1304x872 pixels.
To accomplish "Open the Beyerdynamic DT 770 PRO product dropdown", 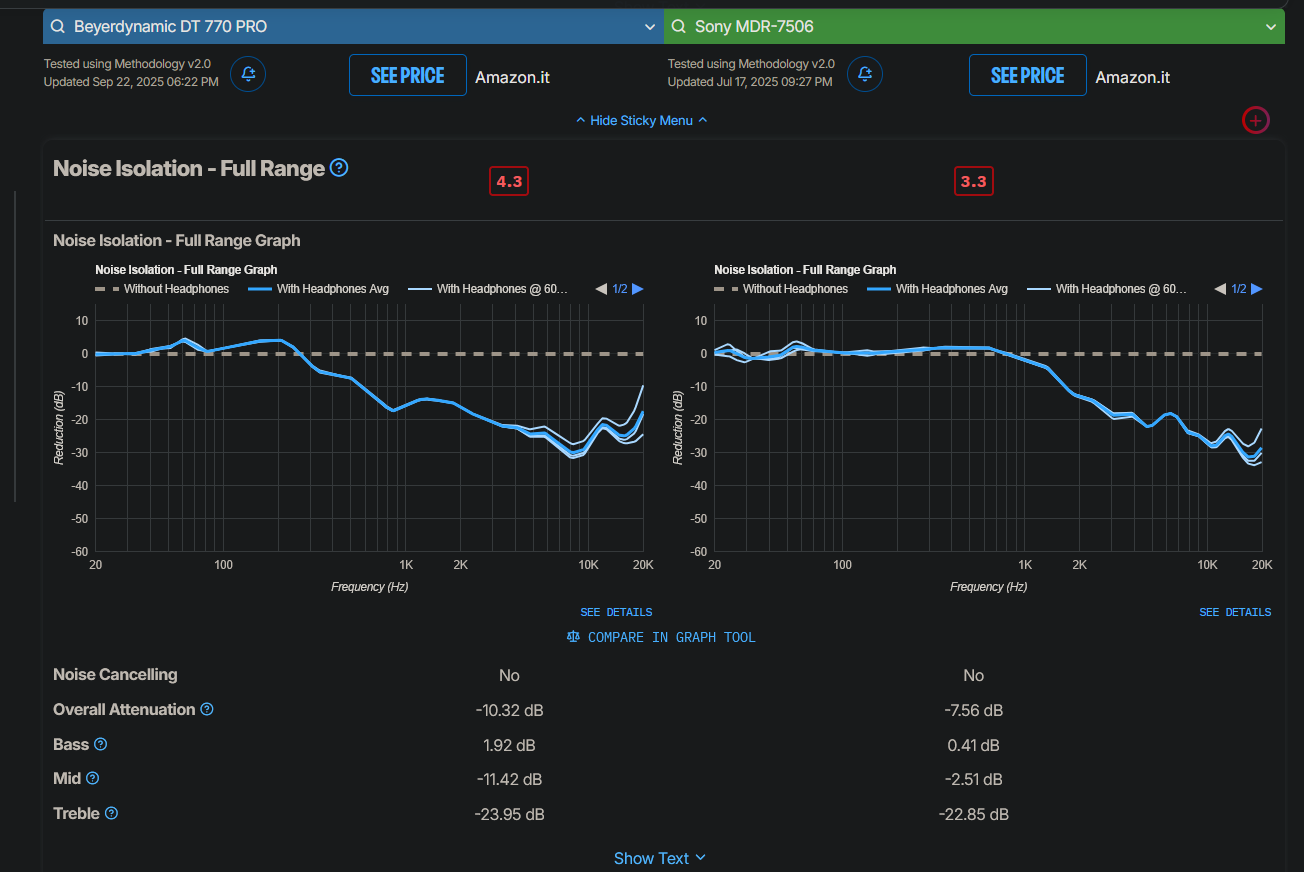I will (x=353, y=27).
